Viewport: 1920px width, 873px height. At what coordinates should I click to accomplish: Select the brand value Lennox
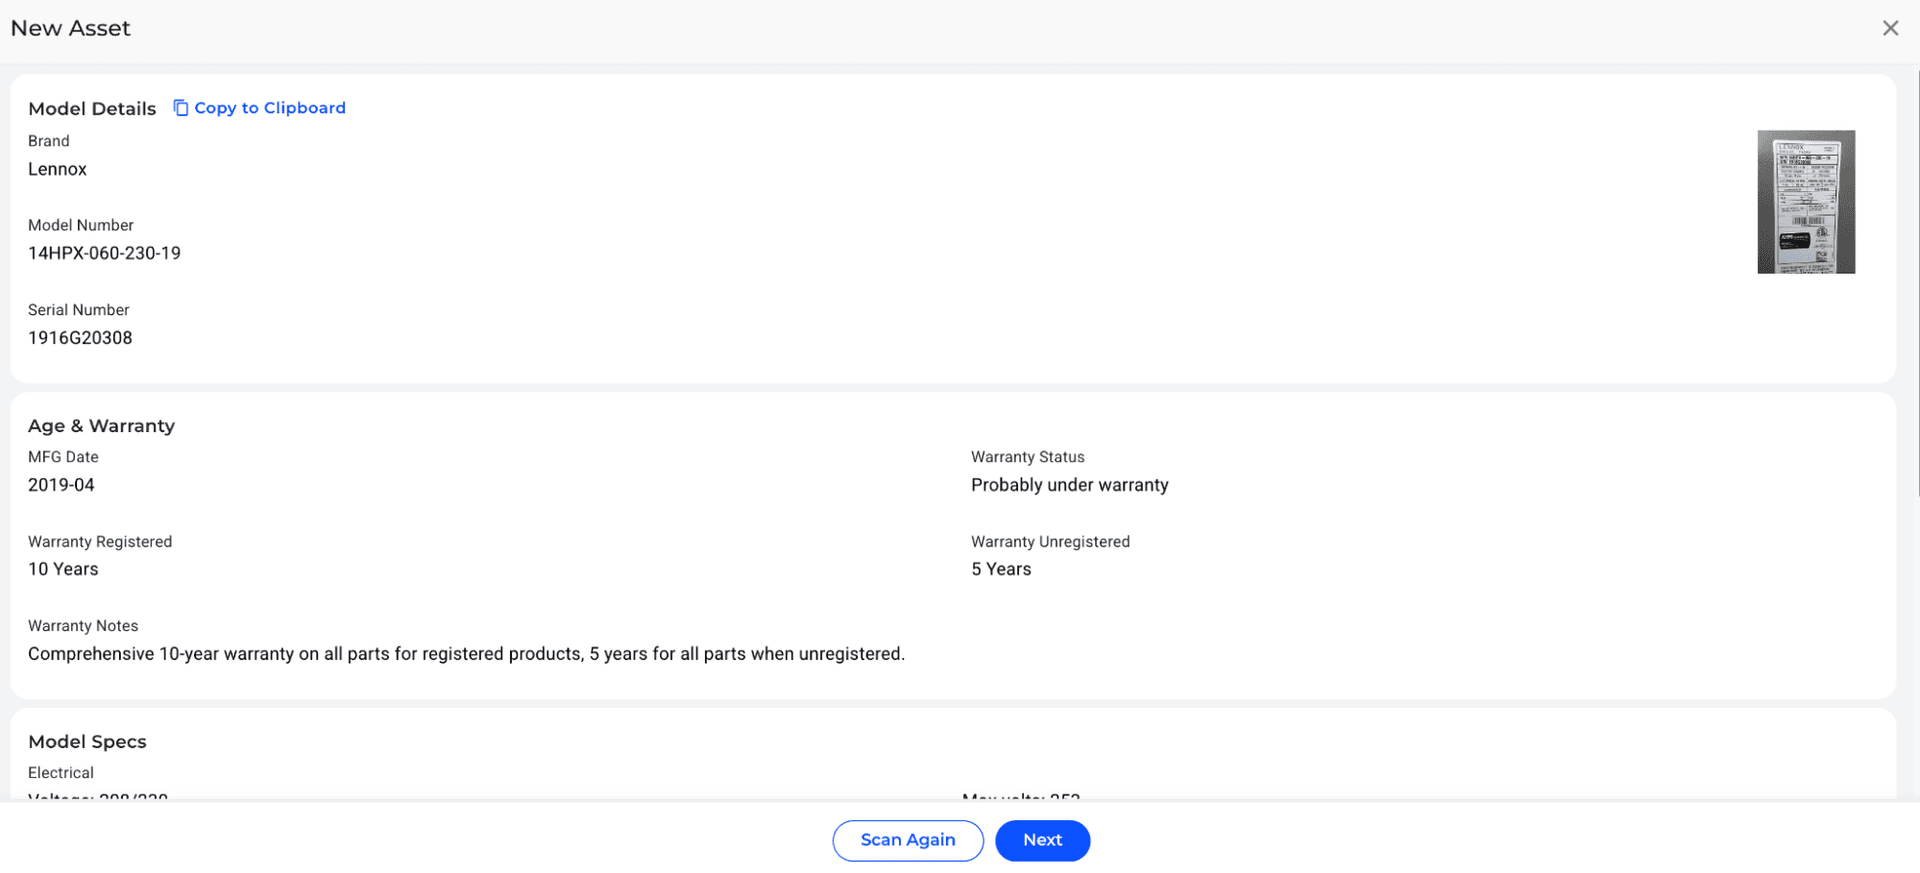coord(57,169)
